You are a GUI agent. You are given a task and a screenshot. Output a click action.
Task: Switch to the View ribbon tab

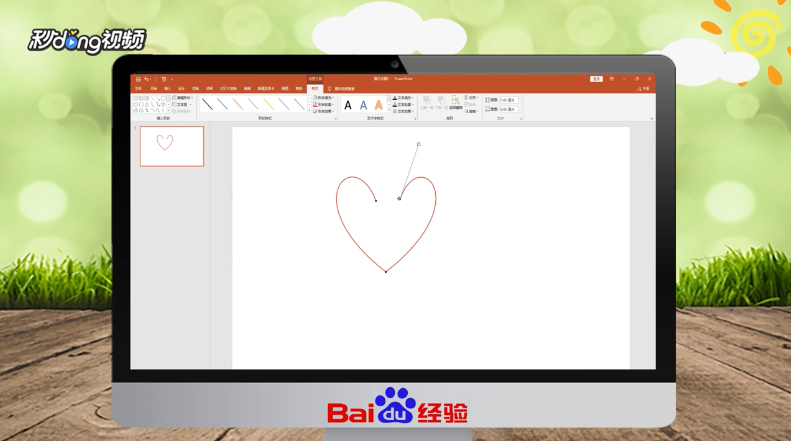pyautogui.click(x=285, y=88)
